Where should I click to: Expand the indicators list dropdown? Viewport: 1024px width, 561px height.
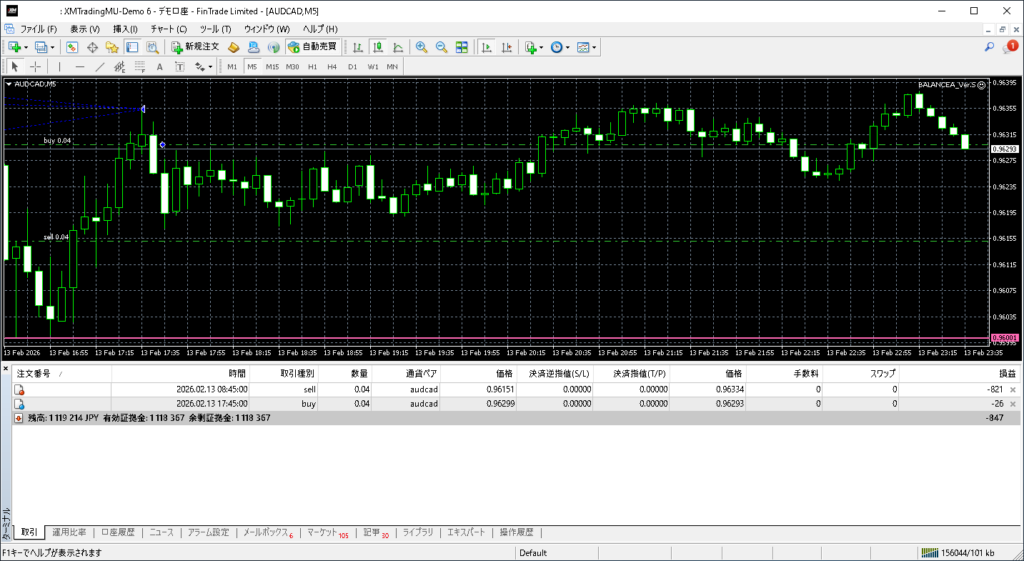pyautogui.click(x=541, y=47)
